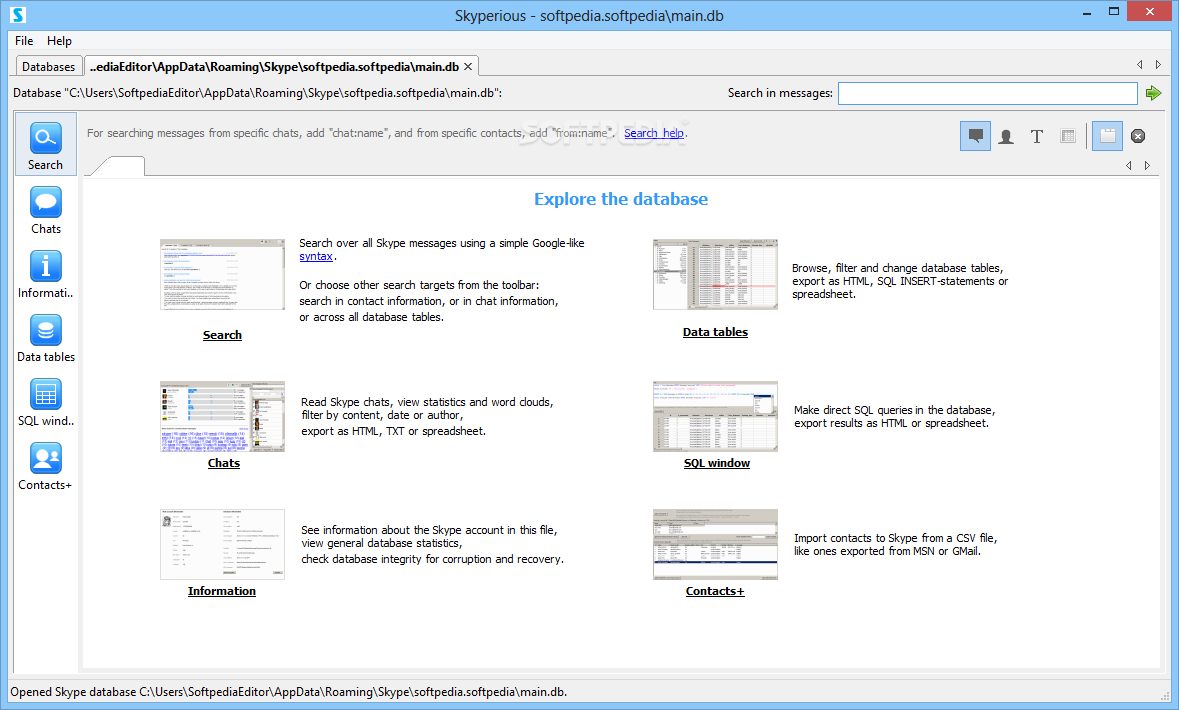Viewport: 1179px width, 710px height.
Task: Click the Database path label text
Action: click(x=257, y=93)
